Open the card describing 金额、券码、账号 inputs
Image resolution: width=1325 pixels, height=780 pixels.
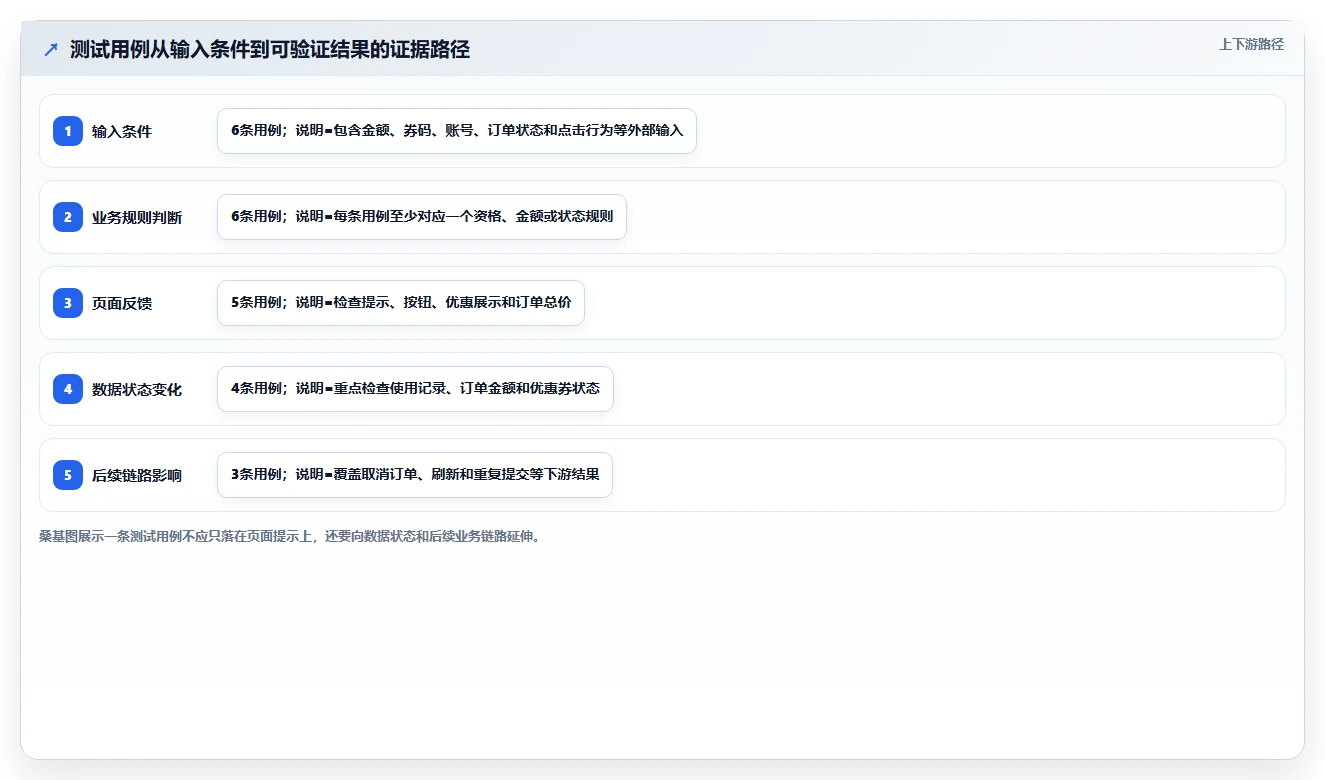click(x=457, y=131)
